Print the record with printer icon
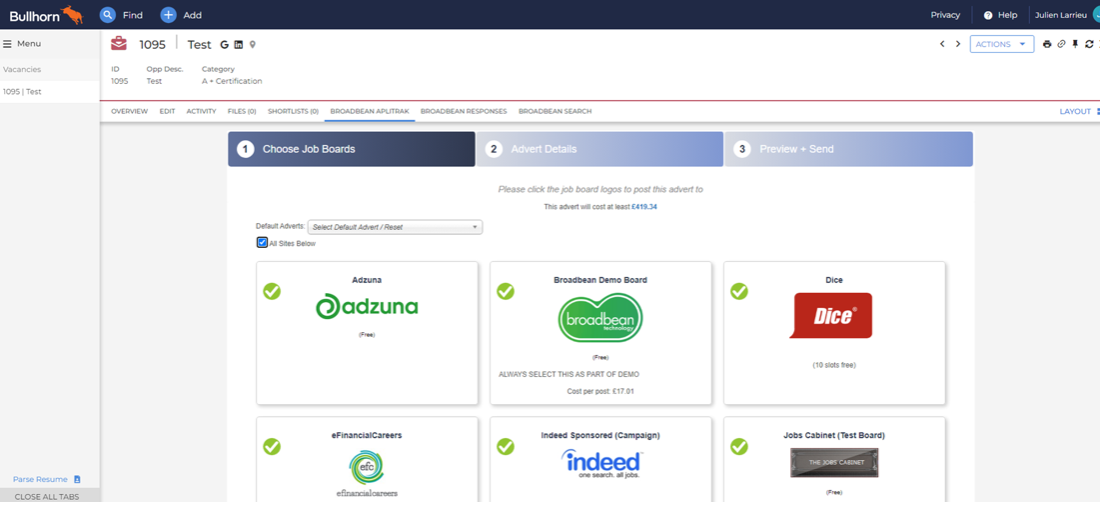The image size is (1100, 507). 1047,44
